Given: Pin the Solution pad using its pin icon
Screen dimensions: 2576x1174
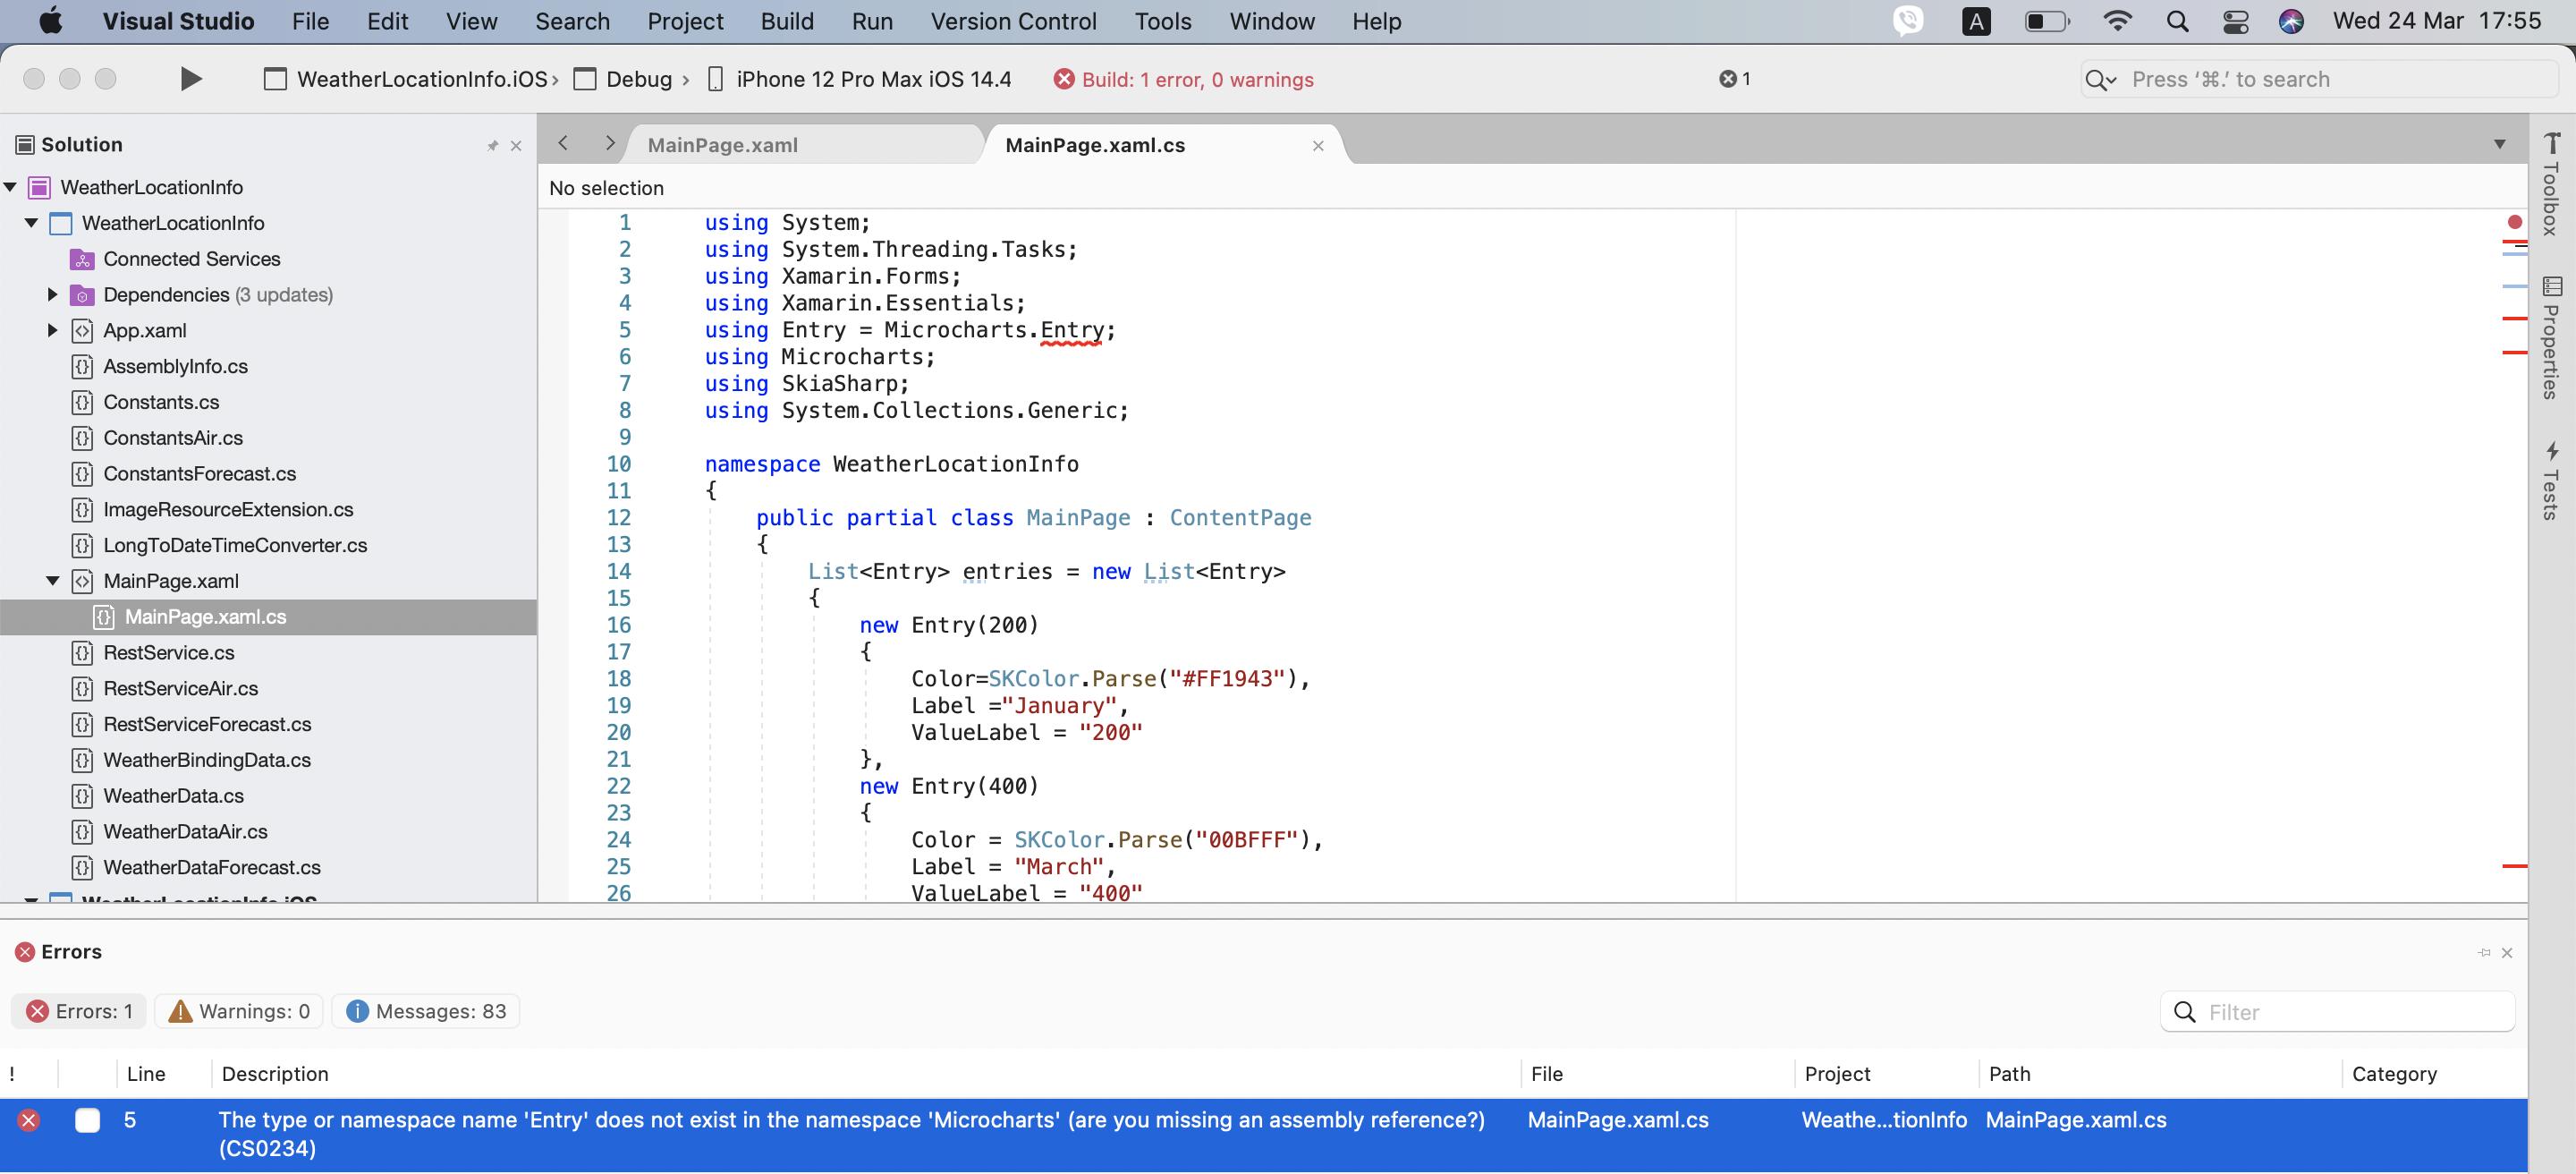Looking at the screenshot, I should 492,144.
